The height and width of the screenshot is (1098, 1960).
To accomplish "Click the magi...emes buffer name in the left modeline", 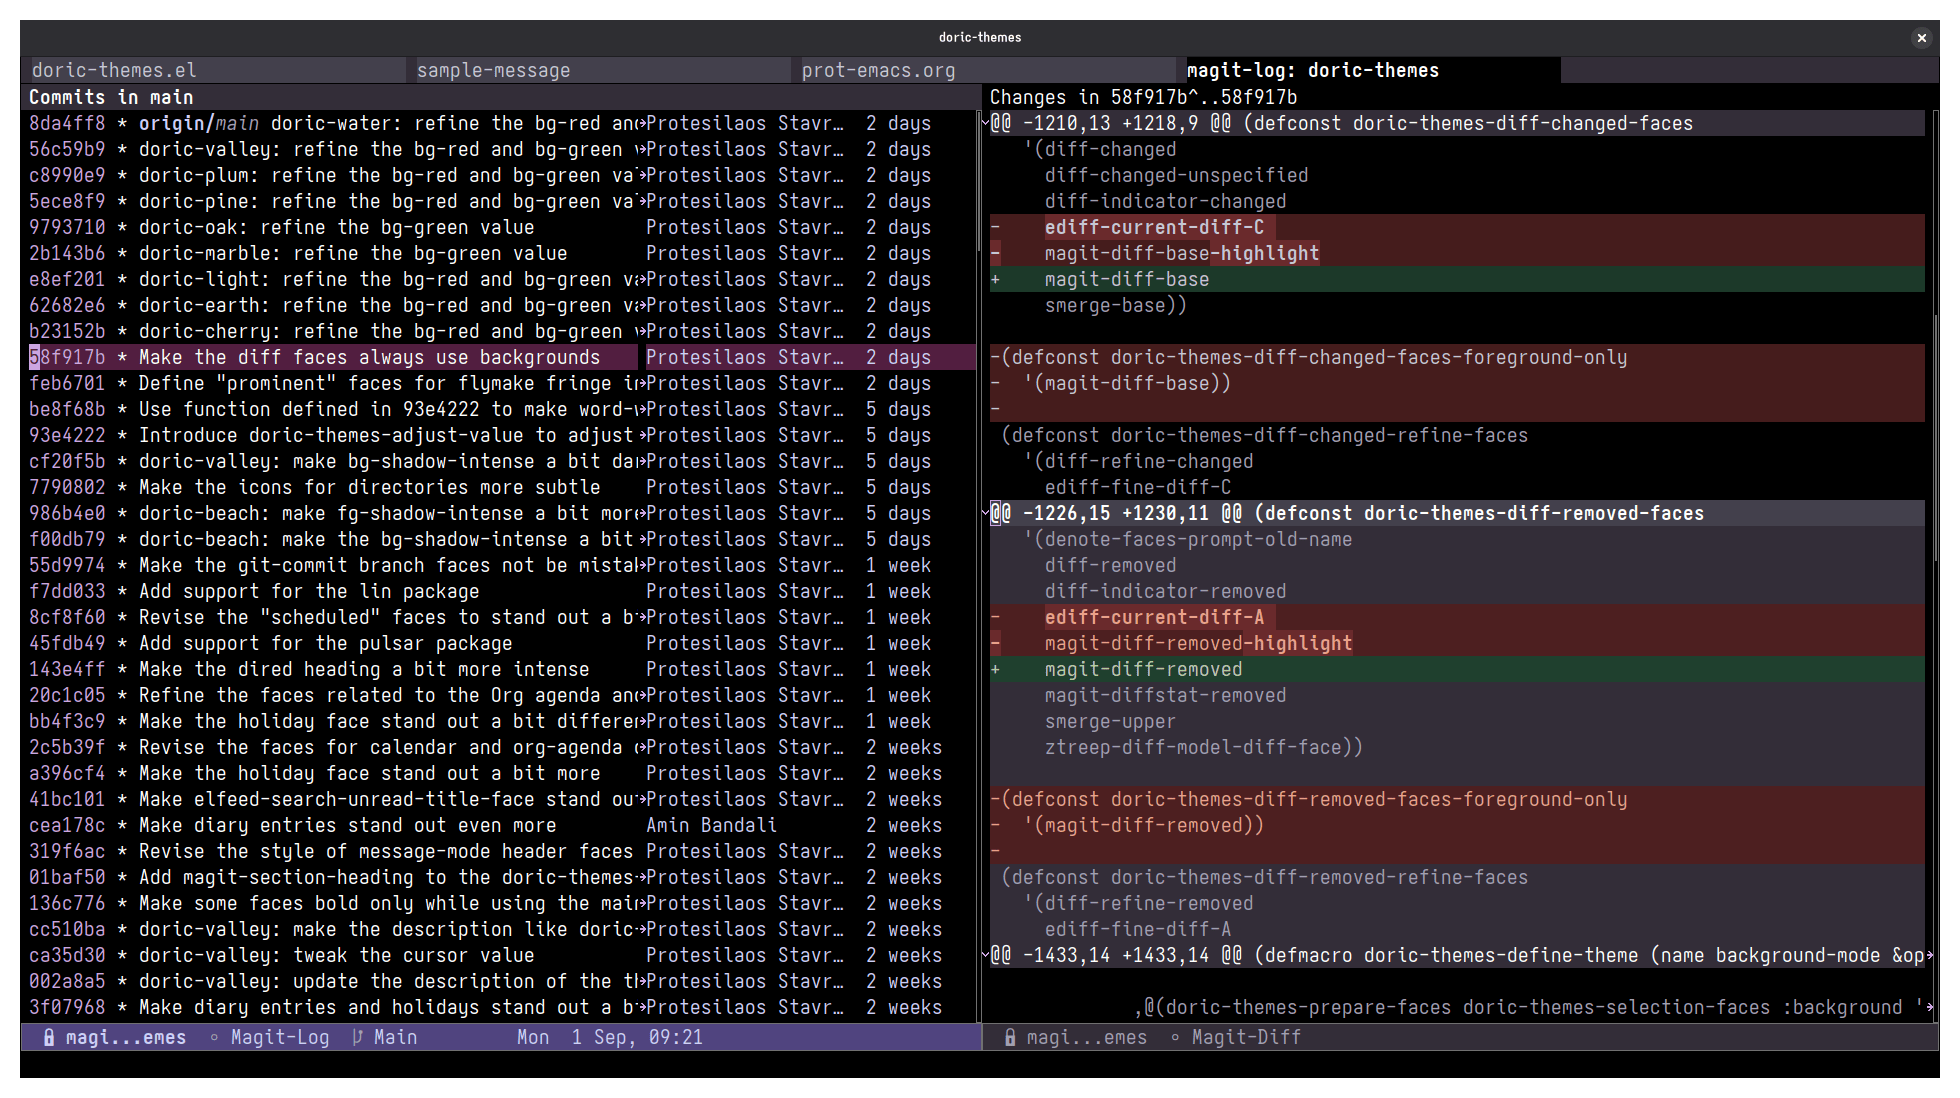I will 126,1037.
